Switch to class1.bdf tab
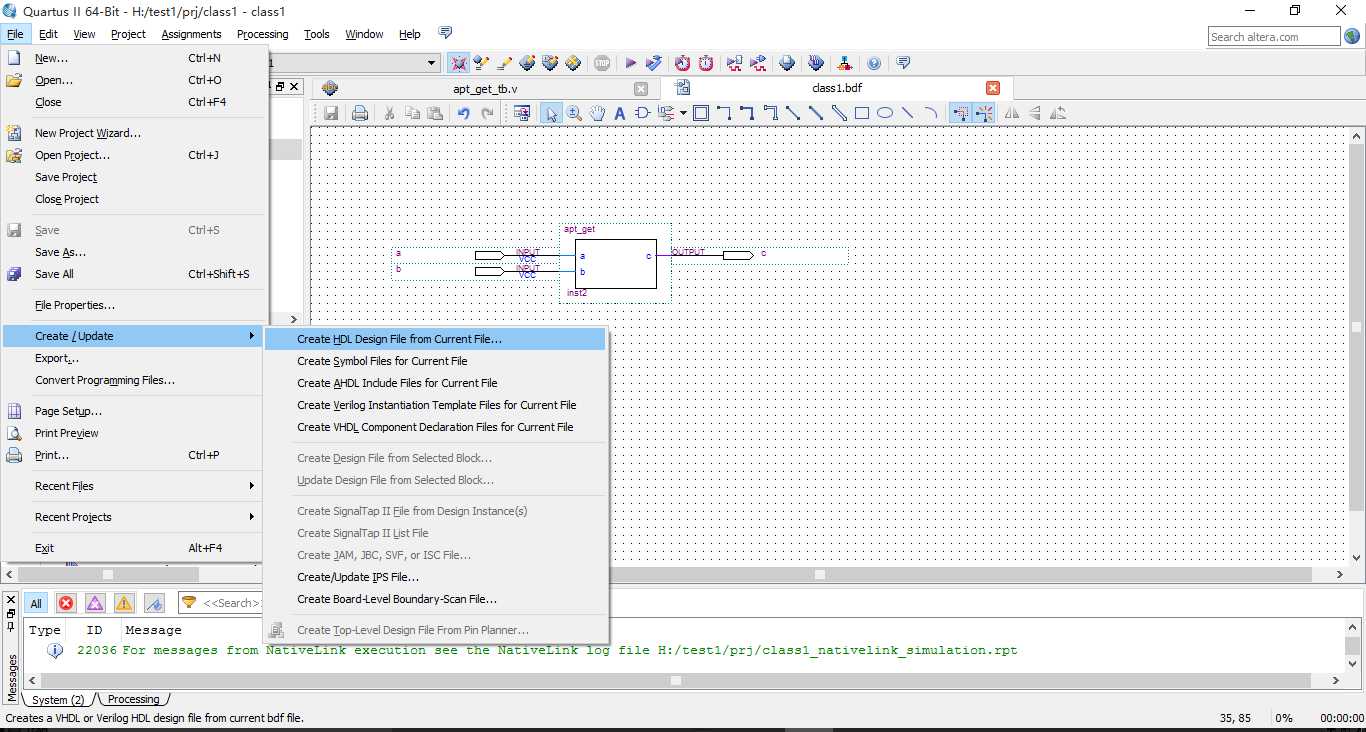The width and height of the screenshot is (1366, 732). (x=836, y=88)
